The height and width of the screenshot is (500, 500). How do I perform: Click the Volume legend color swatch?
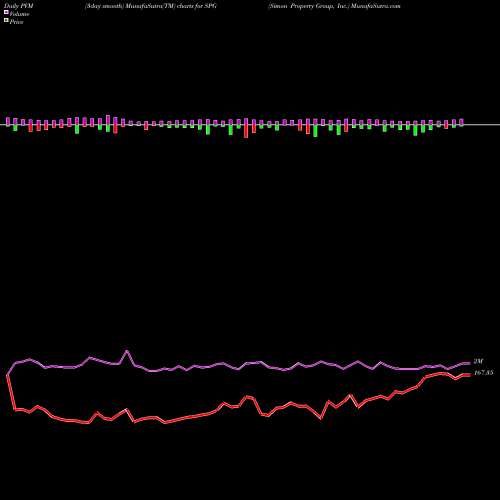[6, 13]
